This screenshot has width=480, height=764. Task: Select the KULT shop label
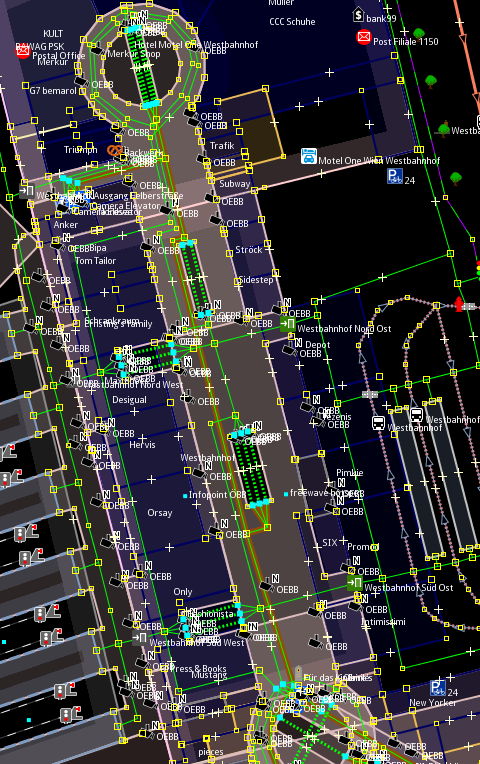pyautogui.click(x=53, y=34)
